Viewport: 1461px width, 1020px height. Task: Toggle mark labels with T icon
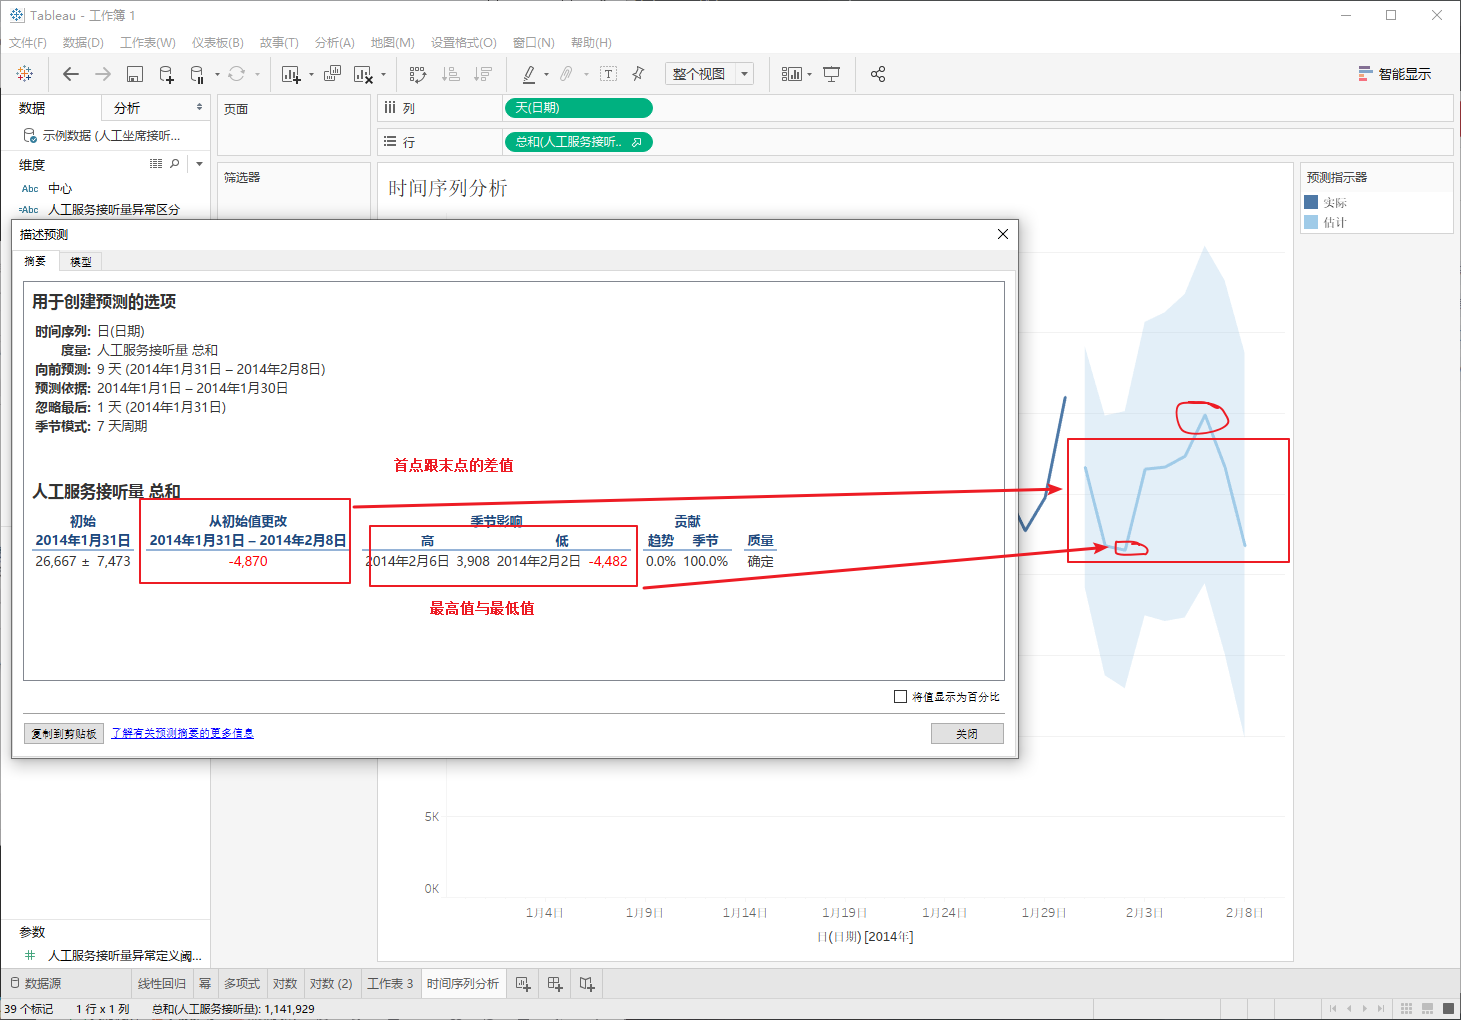coord(608,74)
